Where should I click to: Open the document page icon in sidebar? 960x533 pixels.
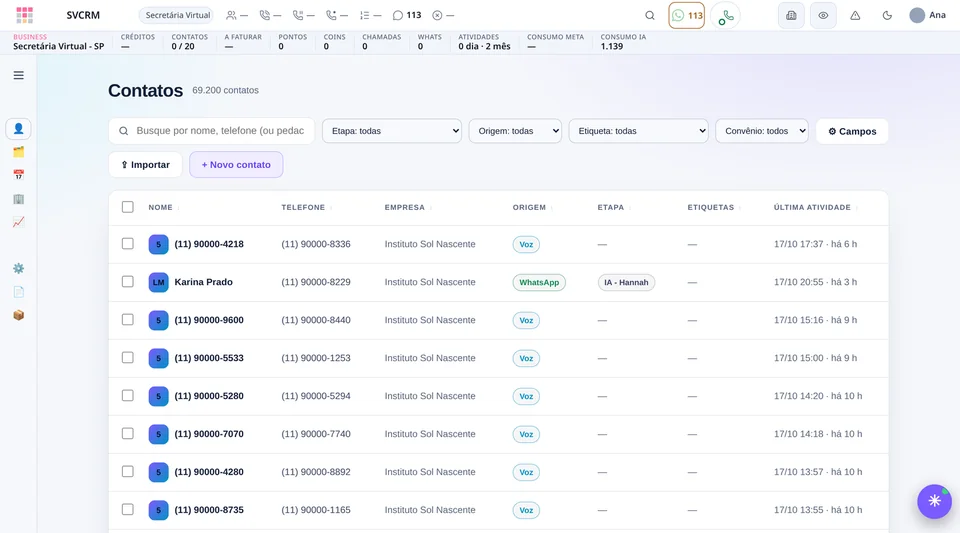coord(18,292)
